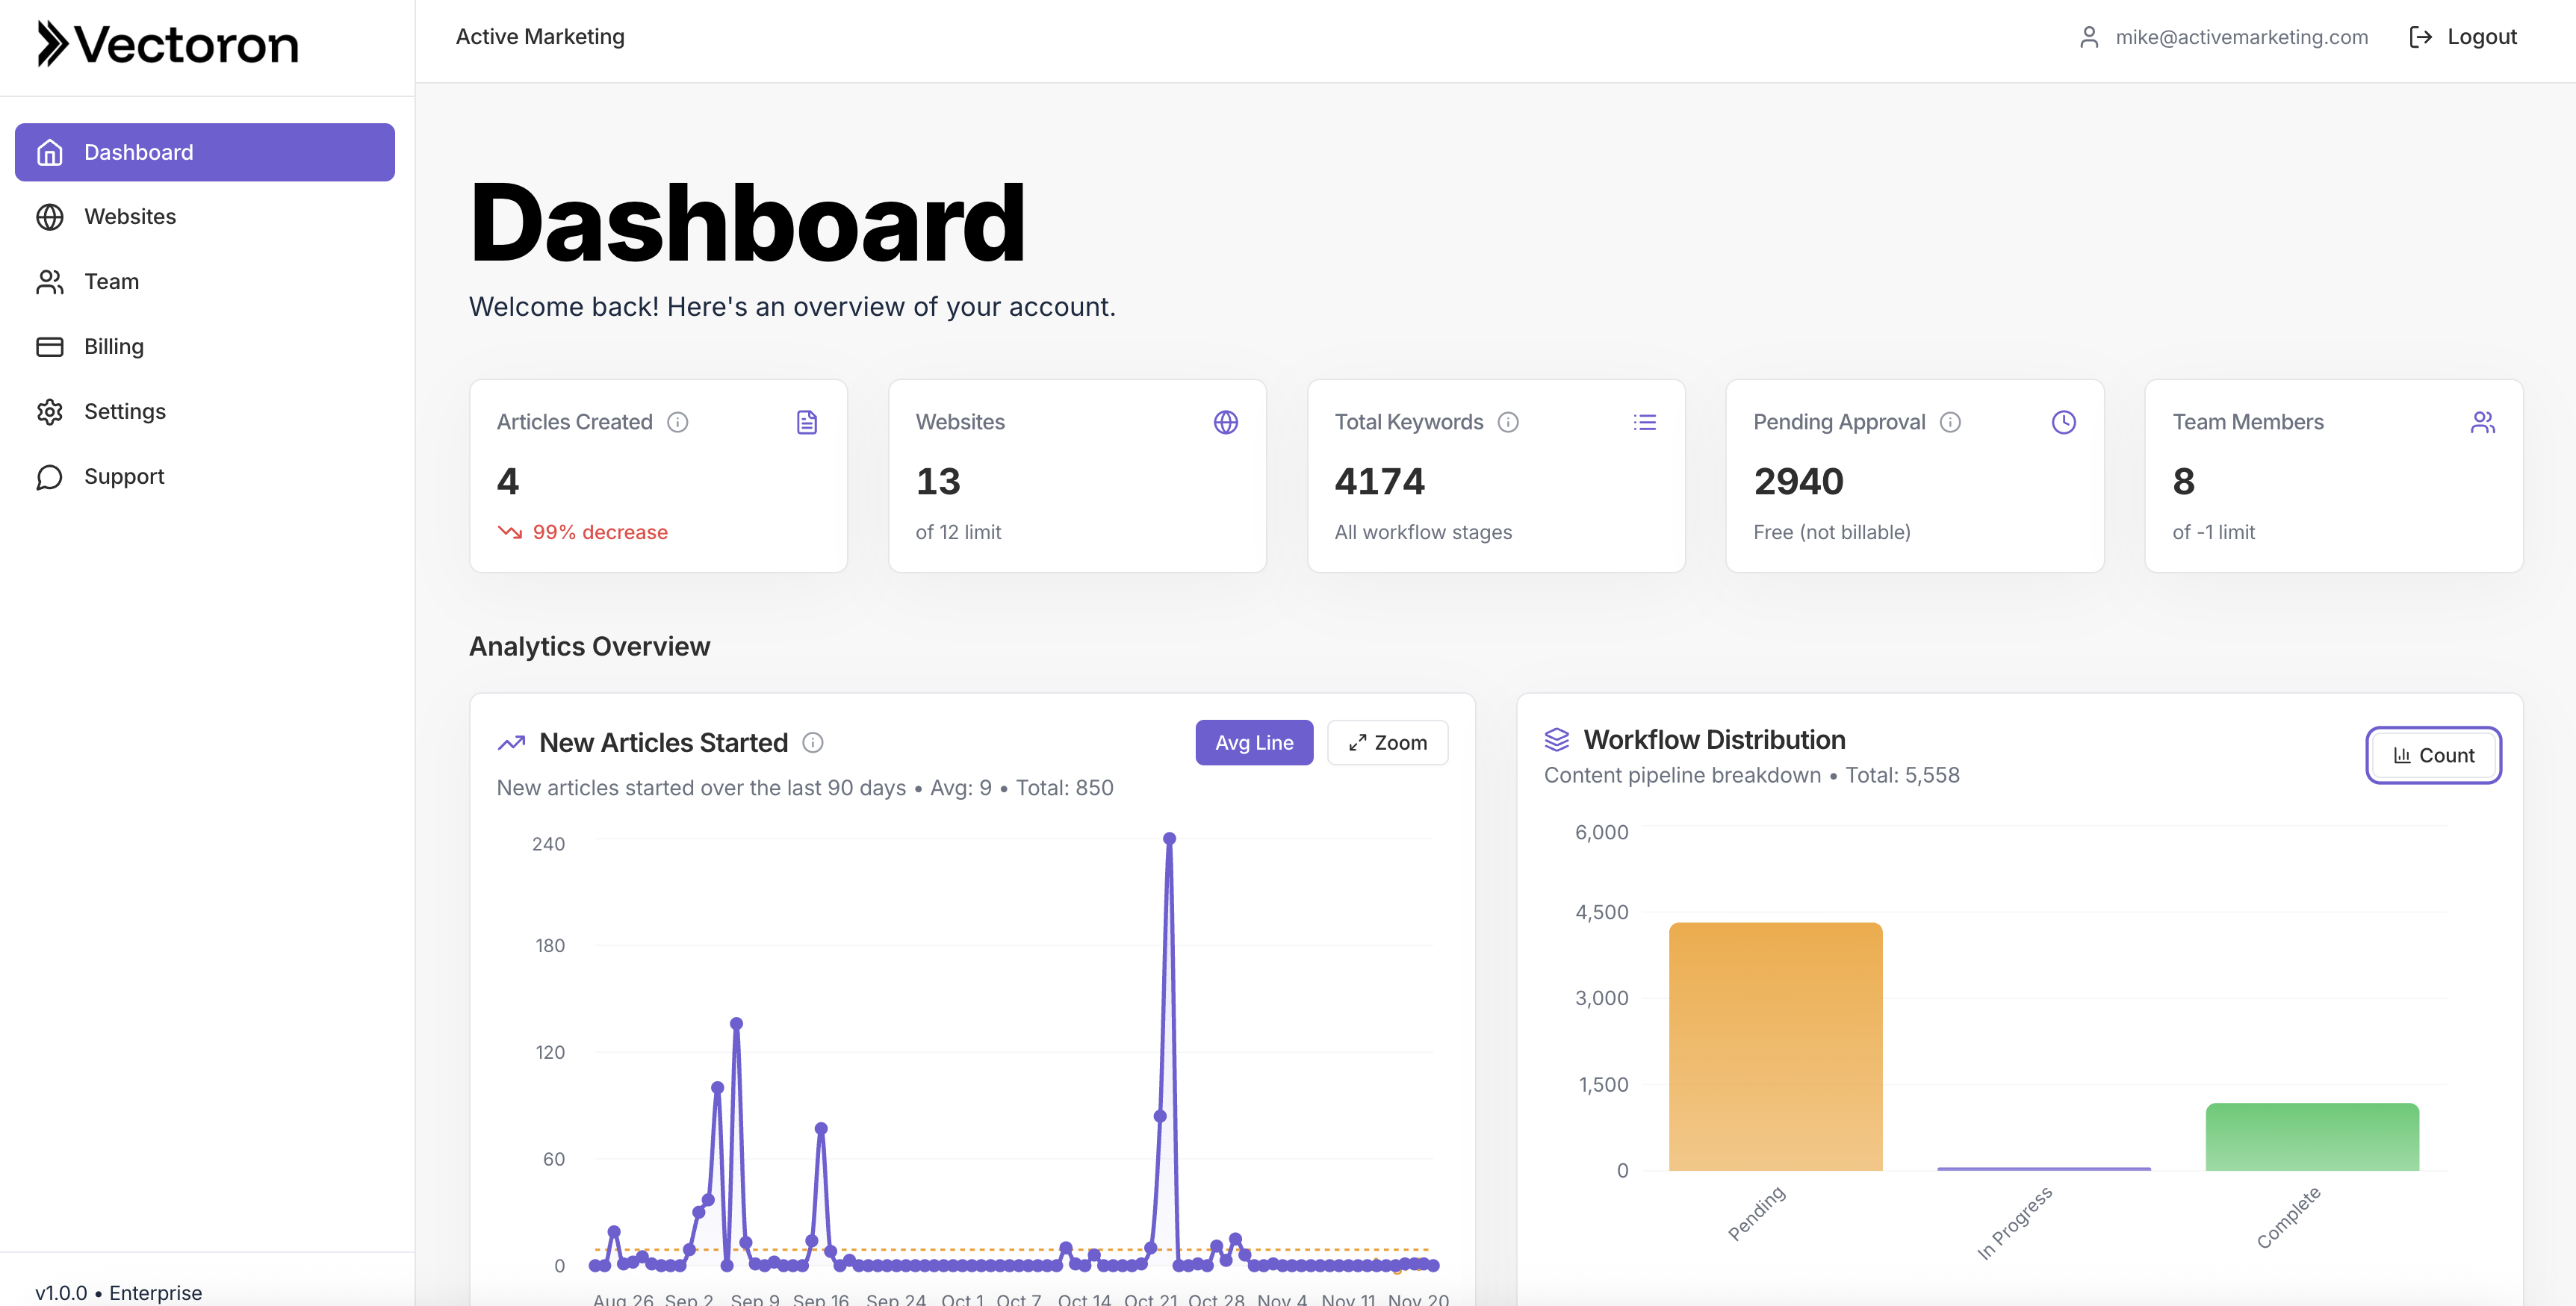Click the Websites globe icon in sidebar

pyautogui.click(x=51, y=216)
